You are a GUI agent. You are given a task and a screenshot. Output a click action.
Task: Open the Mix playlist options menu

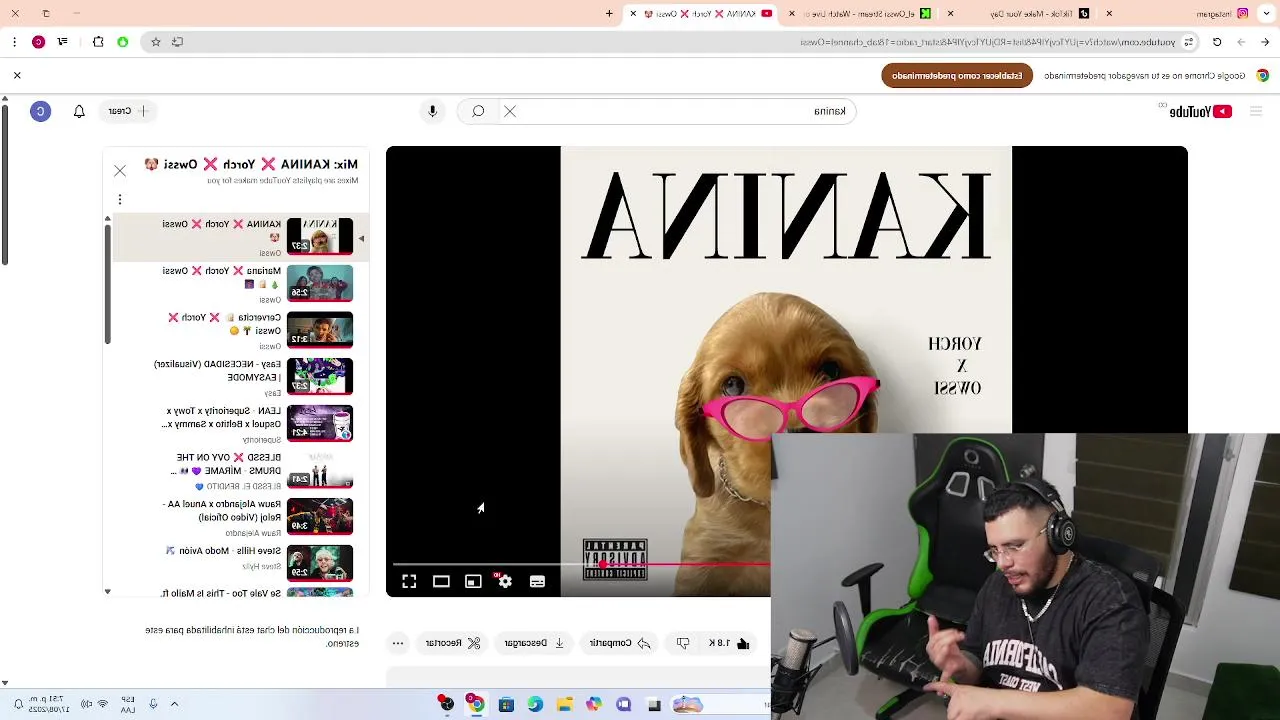120,199
